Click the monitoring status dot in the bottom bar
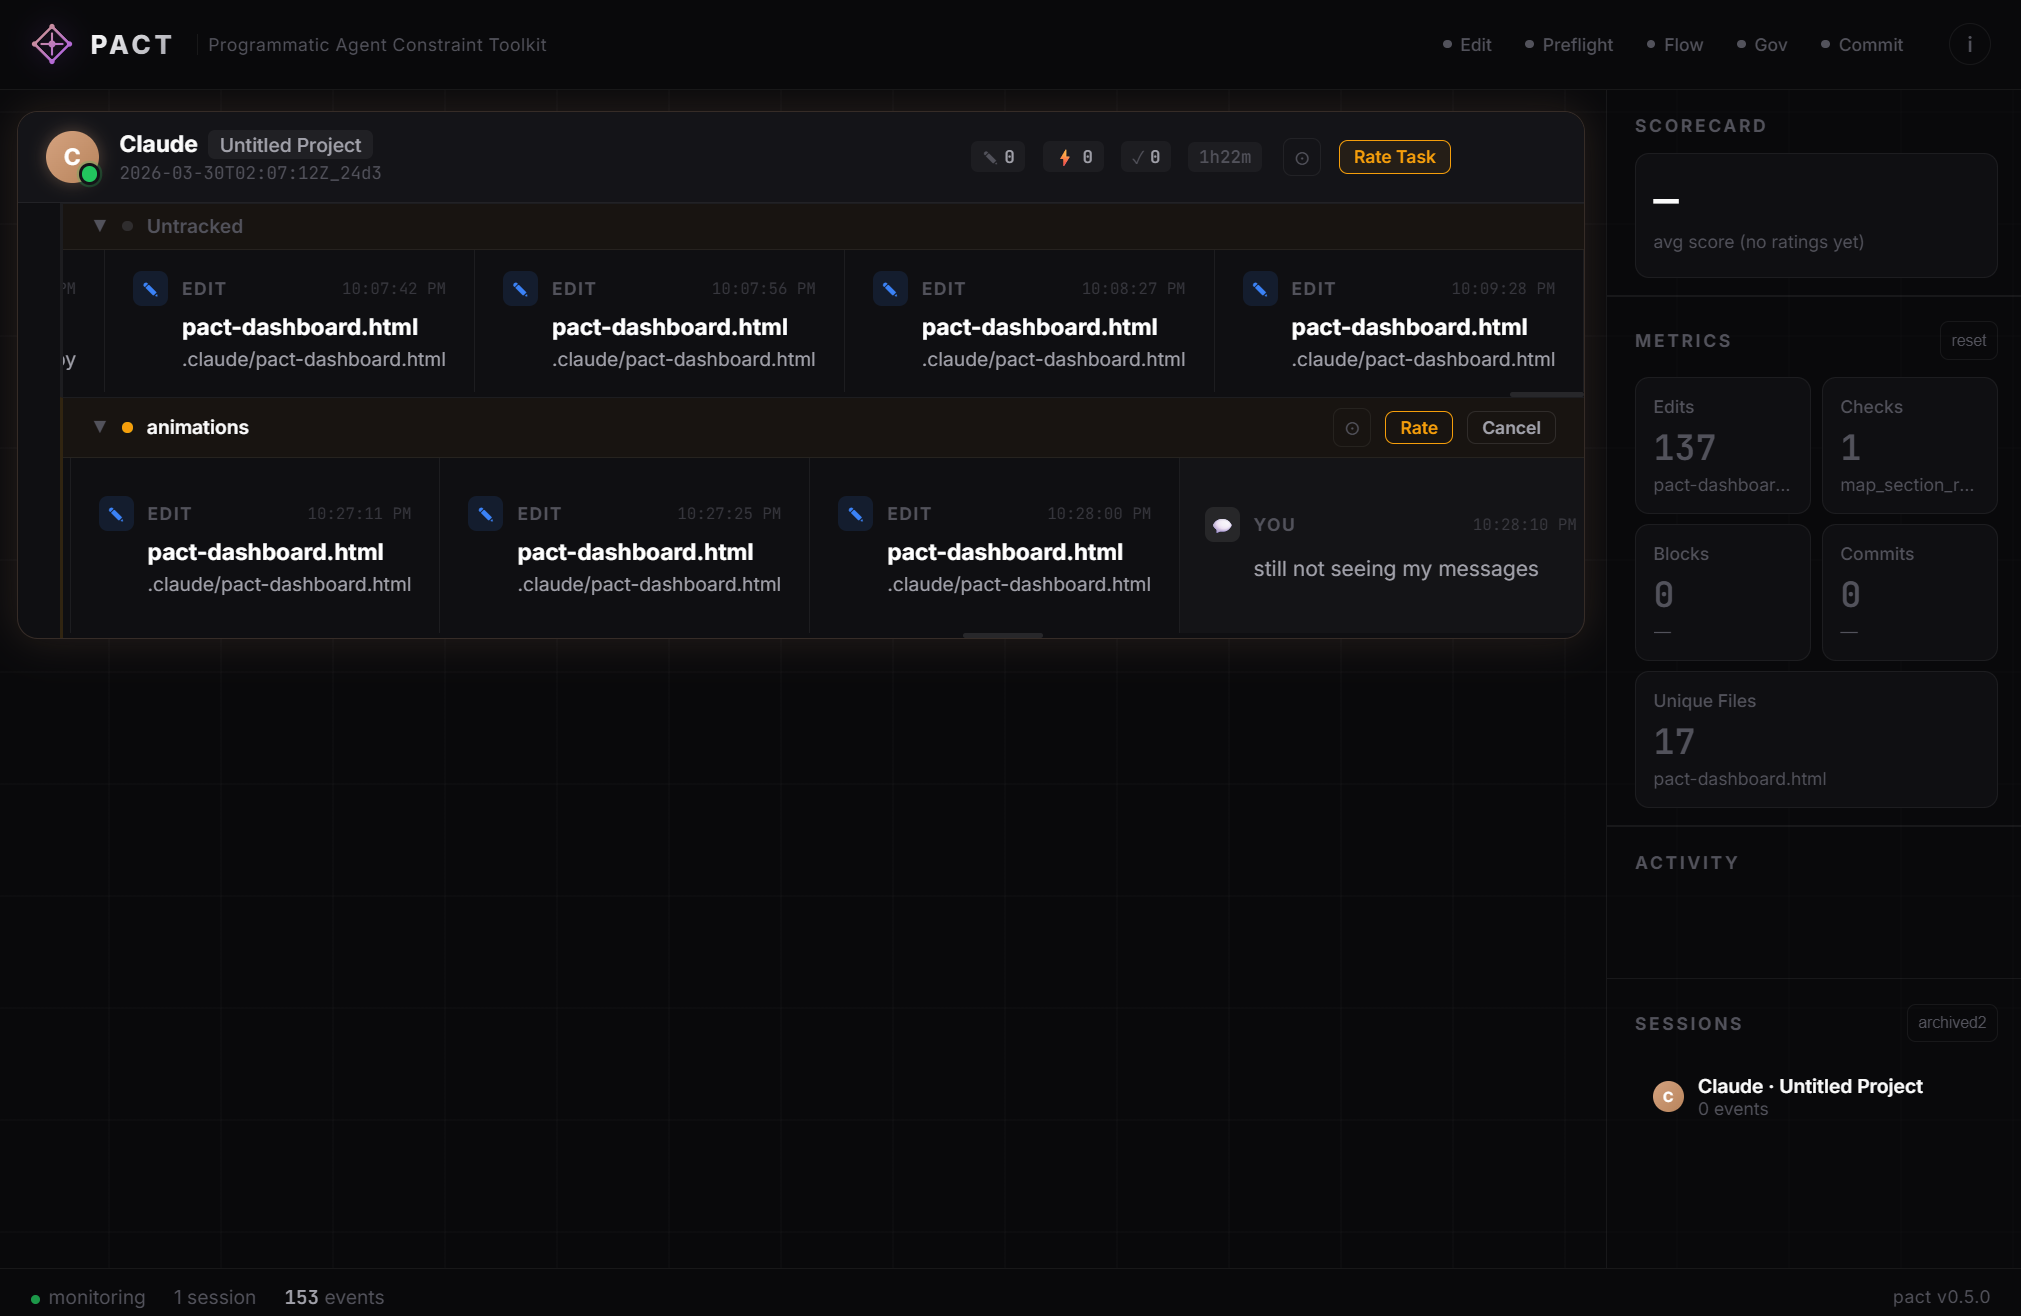 pos(38,1297)
